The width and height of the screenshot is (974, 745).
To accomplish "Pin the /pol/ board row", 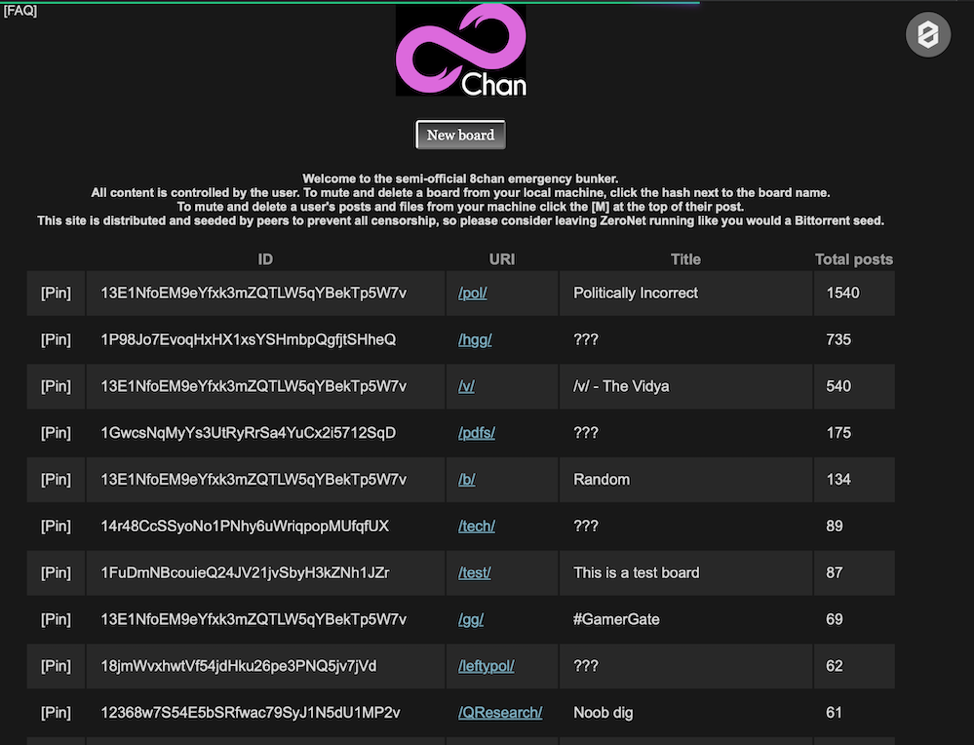I will [x=56, y=293].
